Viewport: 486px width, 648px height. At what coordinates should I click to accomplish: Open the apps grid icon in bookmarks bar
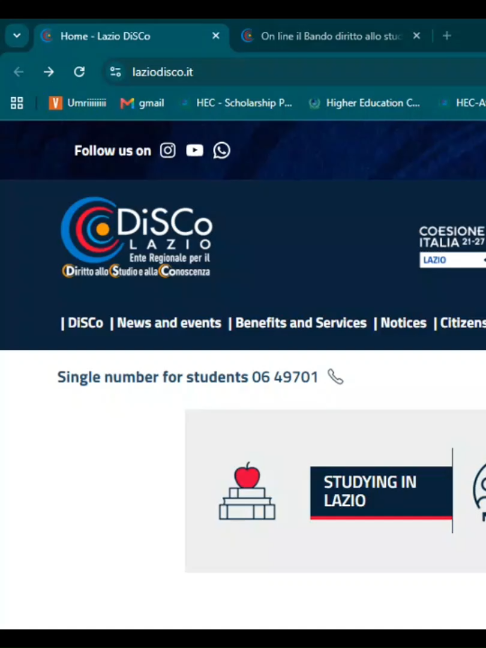(17, 103)
